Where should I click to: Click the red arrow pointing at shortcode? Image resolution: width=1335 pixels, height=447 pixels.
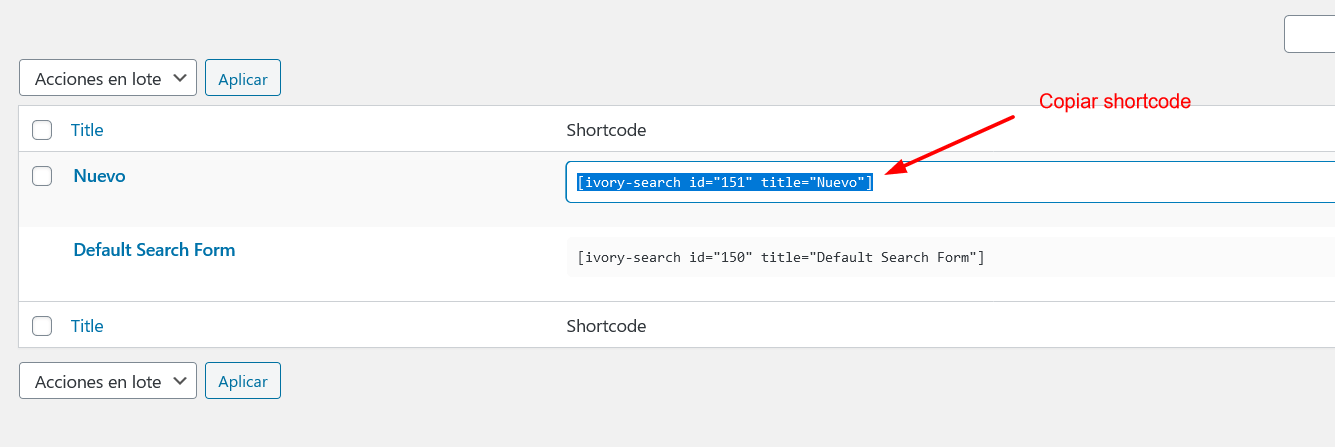coord(950,145)
